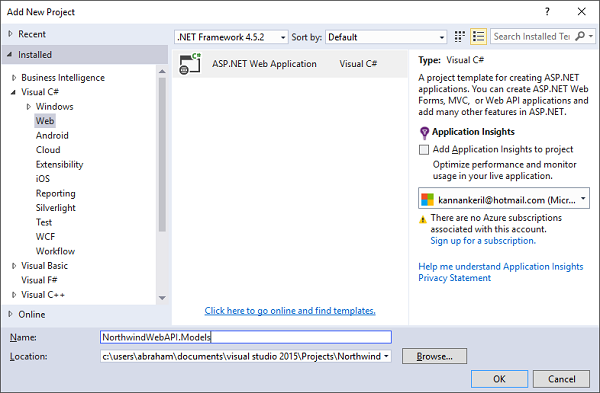The width and height of the screenshot is (600, 393).
Task: Expand the Visual C++ node arrow
Action: [x=14, y=295]
